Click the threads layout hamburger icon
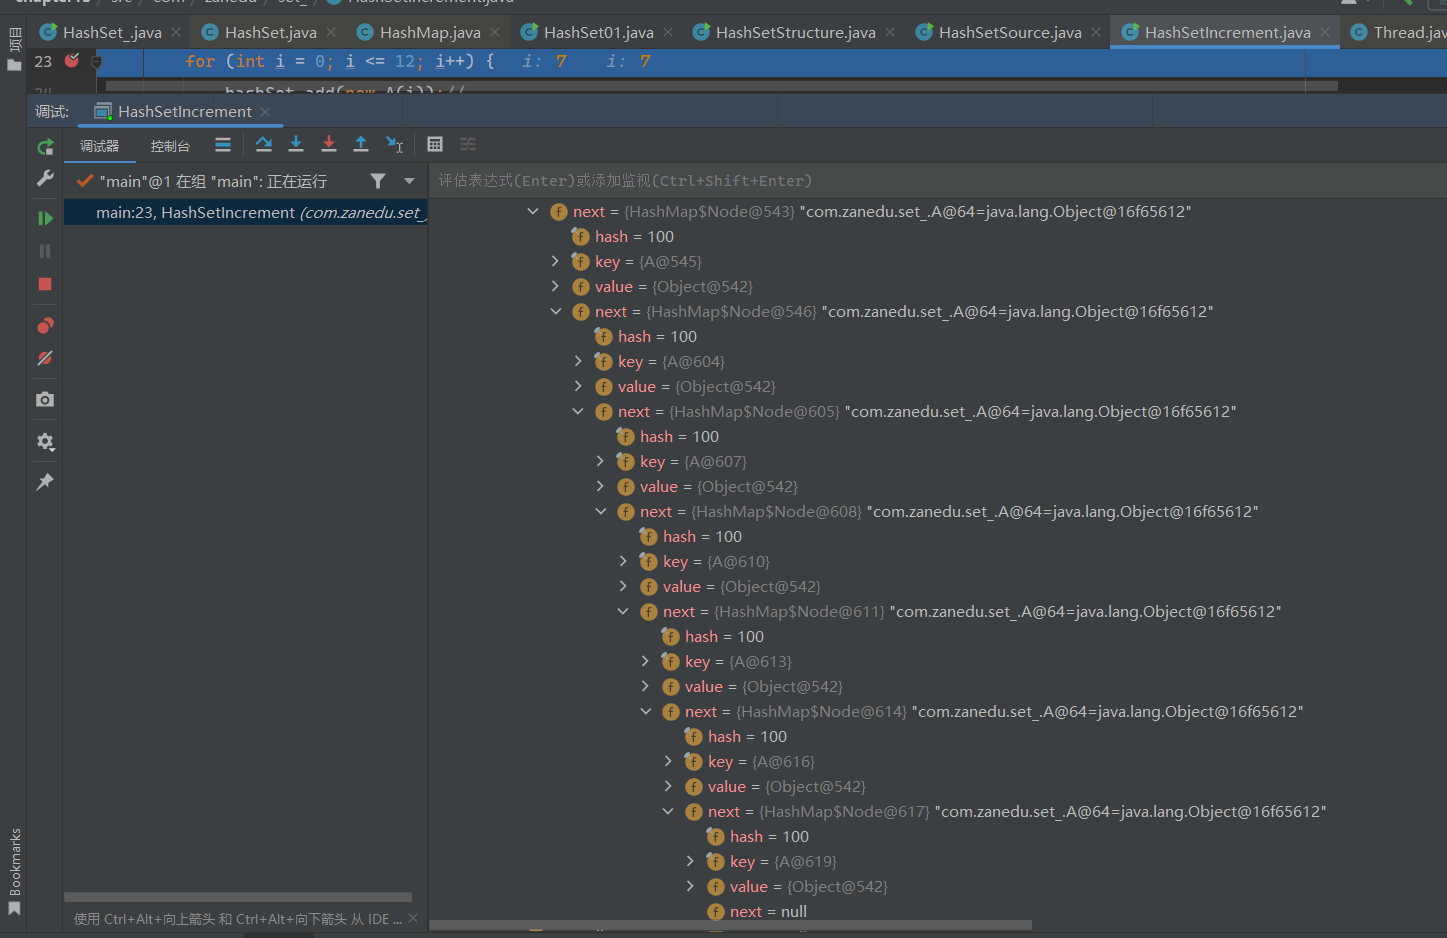1447x938 pixels. [223, 145]
